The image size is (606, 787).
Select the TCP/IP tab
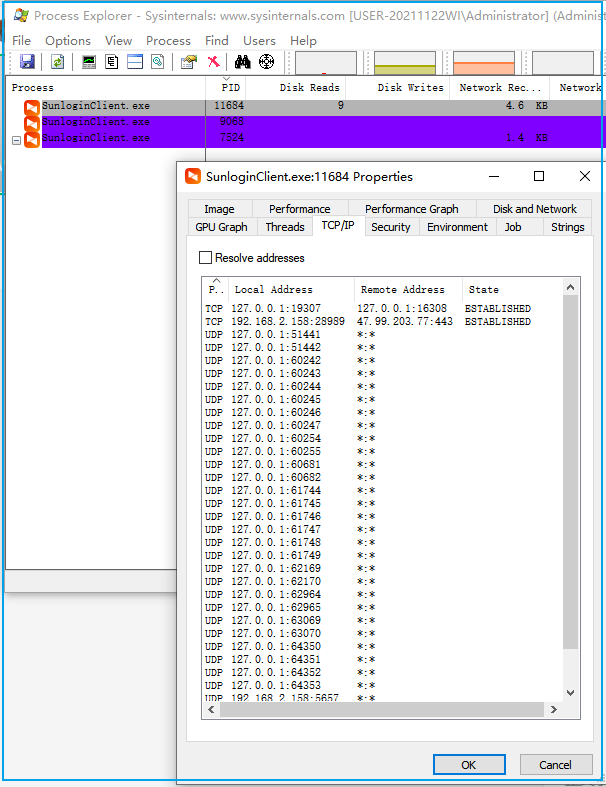338,226
